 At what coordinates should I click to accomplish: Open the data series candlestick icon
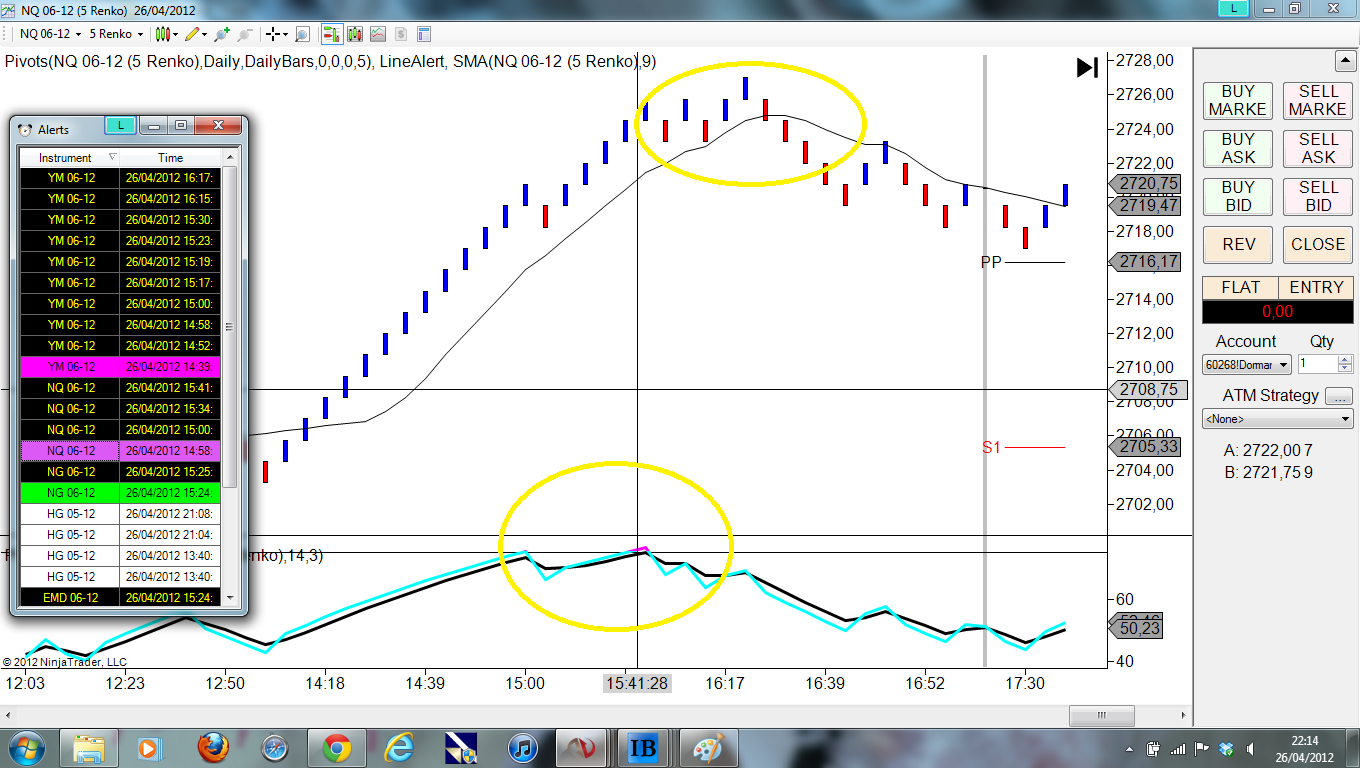coord(355,34)
